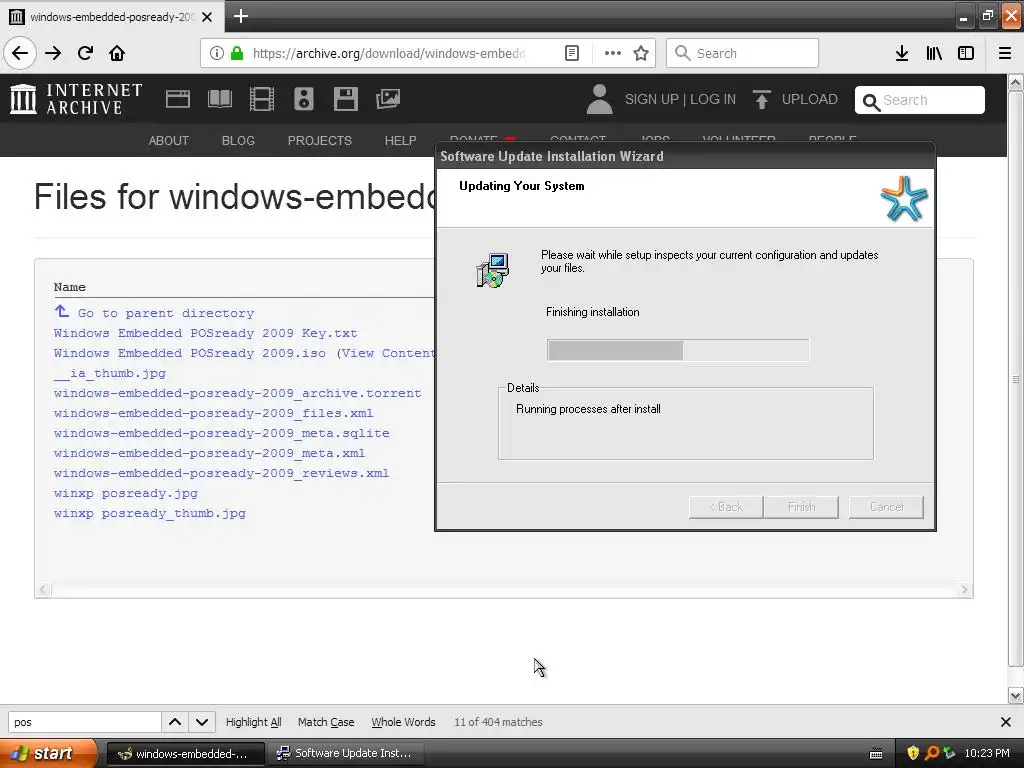Show site information icon in address bar
1024x768 pixels.
[217, 53]
